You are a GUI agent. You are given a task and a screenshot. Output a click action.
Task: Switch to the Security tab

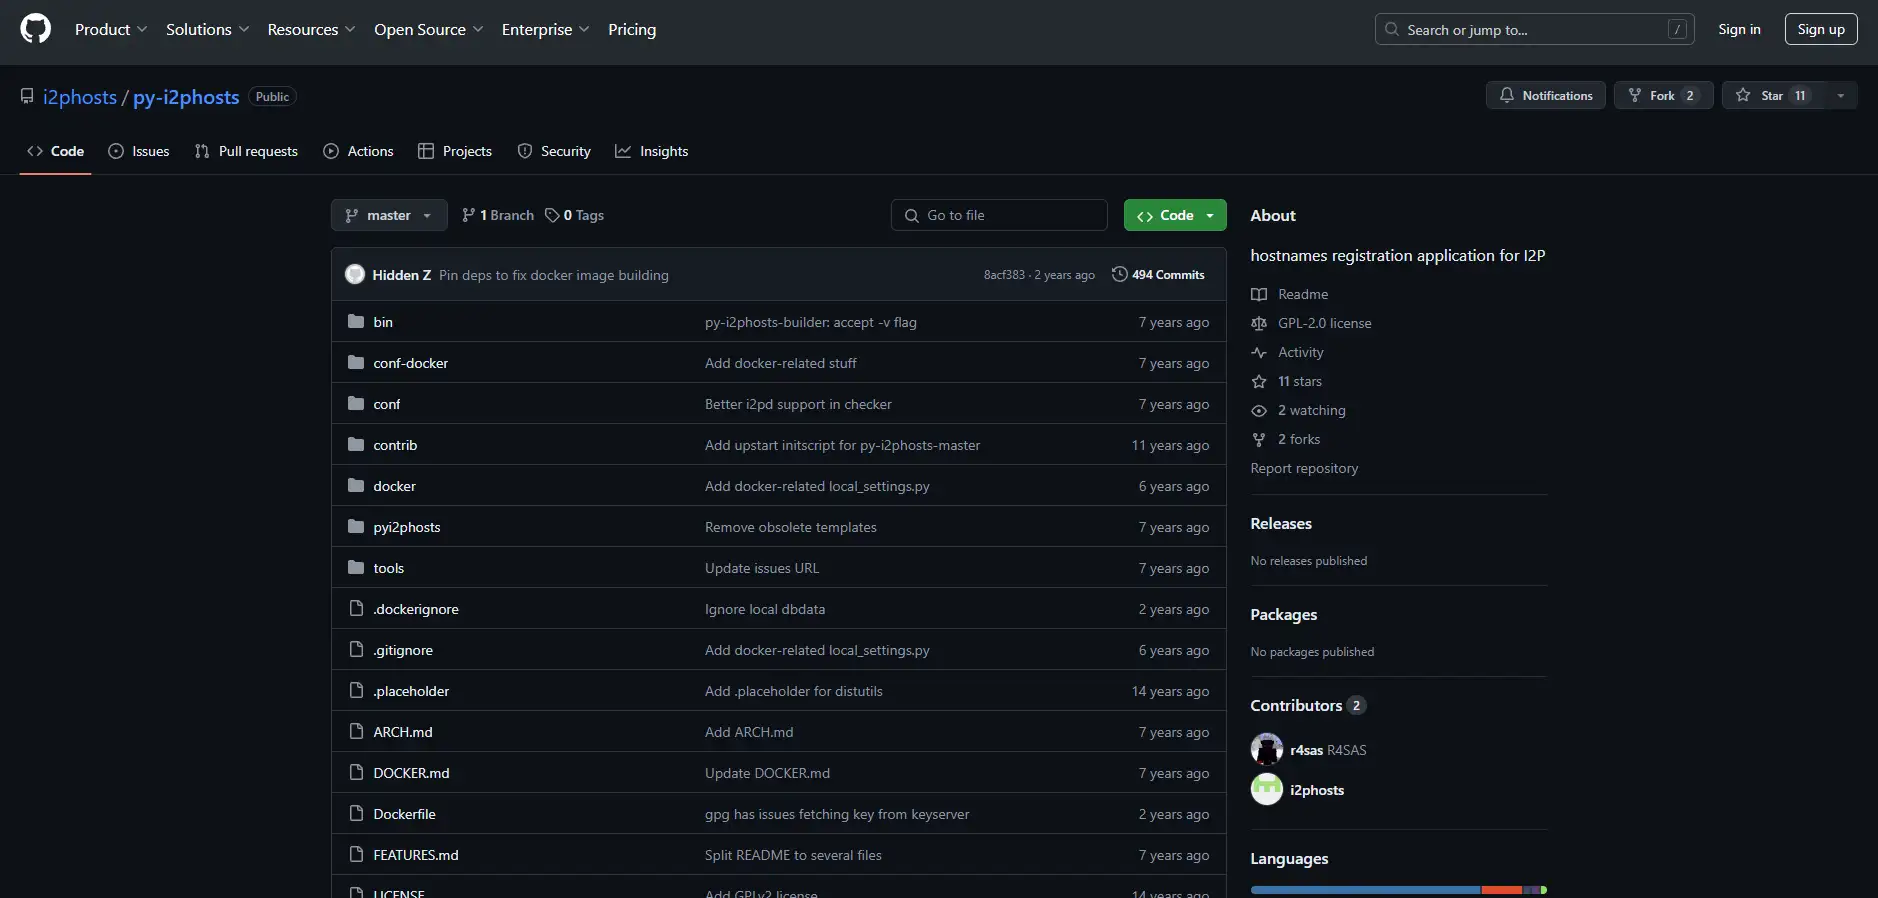click(554, 151)
